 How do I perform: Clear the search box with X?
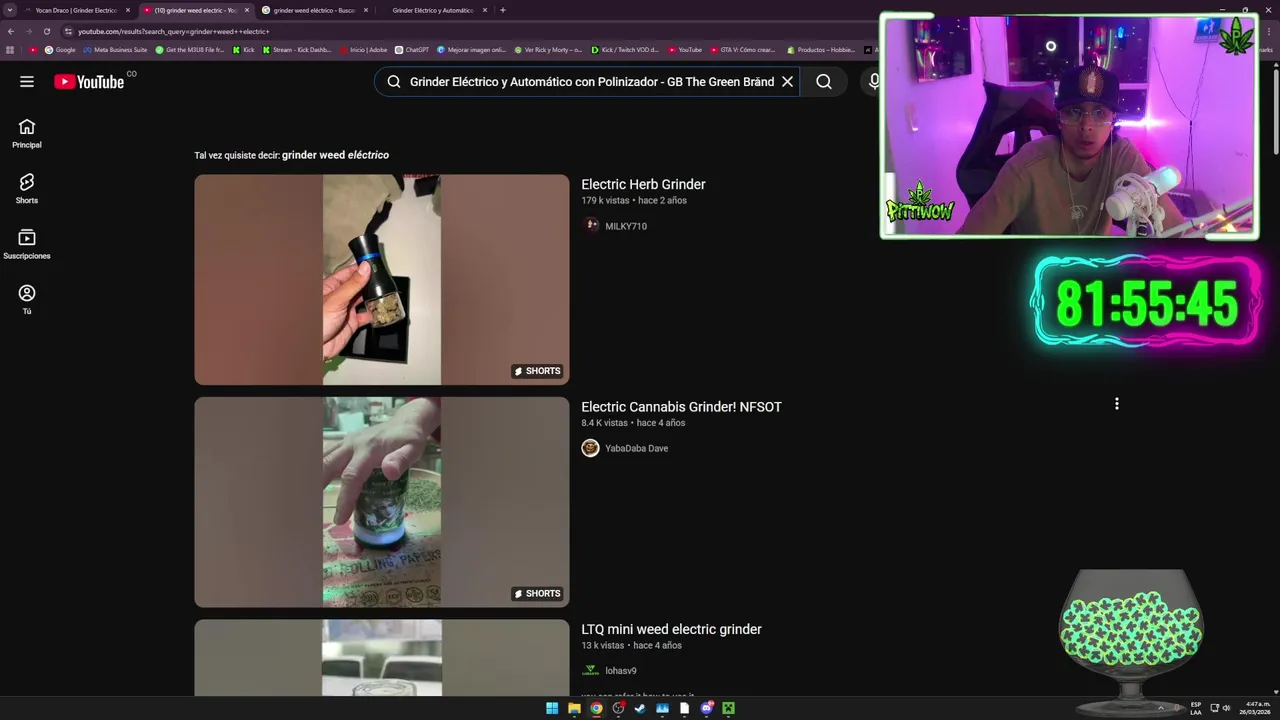coord(787,82)
